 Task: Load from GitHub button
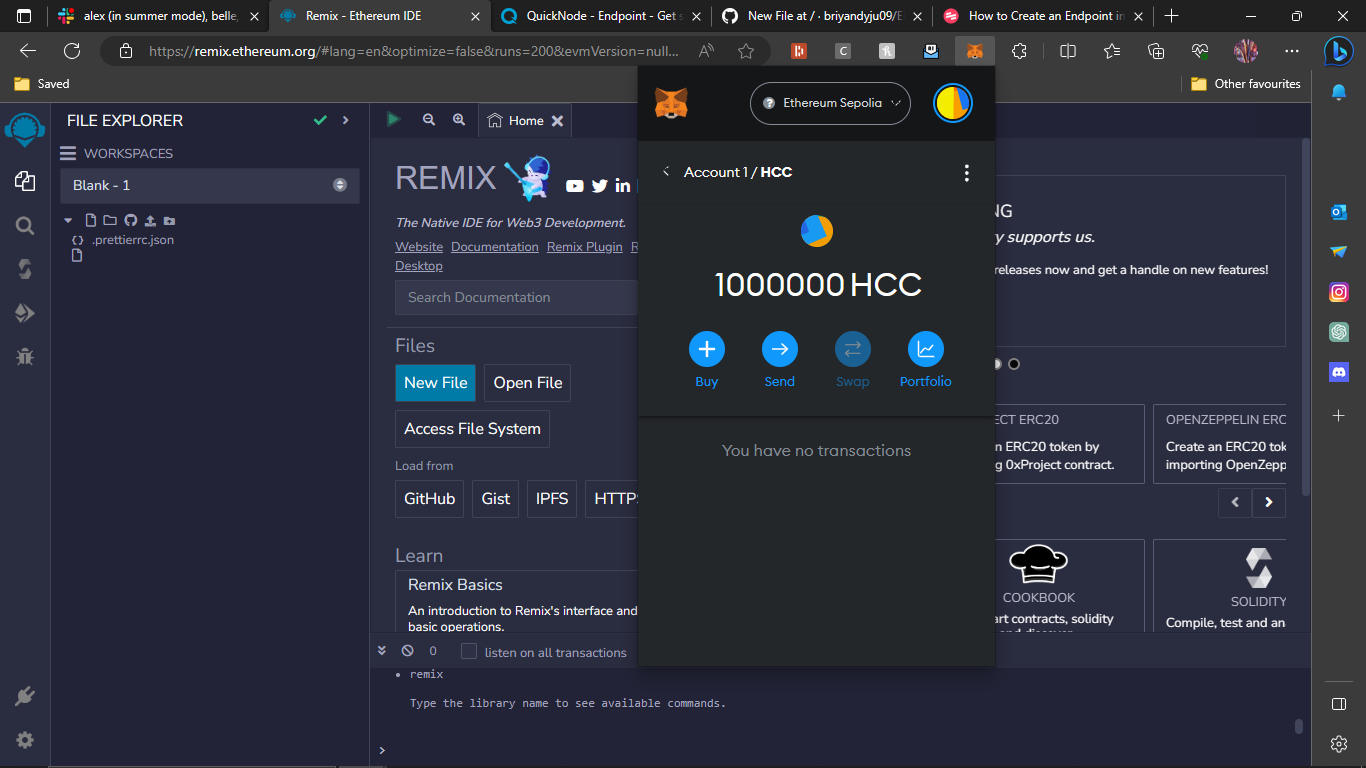tap(430, 499)
